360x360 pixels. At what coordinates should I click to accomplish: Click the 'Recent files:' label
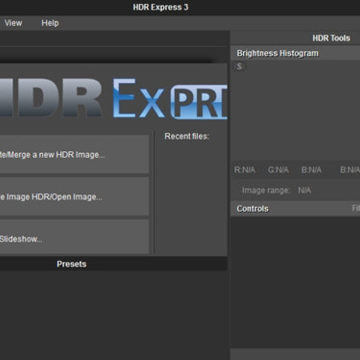click(x=187, y=136)
